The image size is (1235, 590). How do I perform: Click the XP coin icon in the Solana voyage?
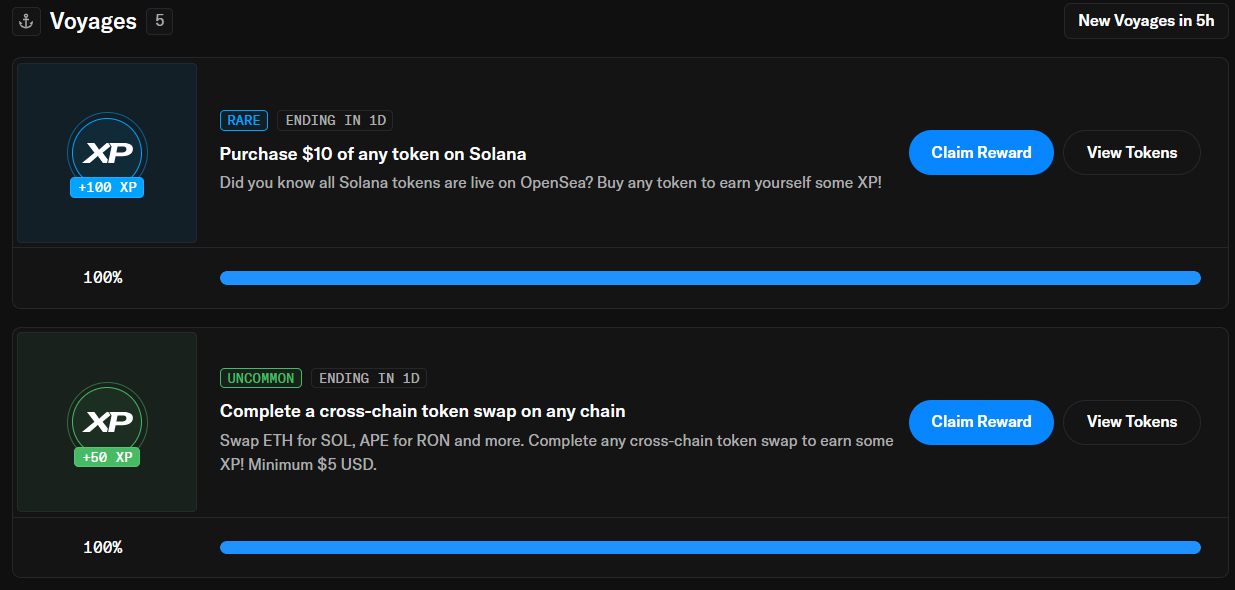107,150
